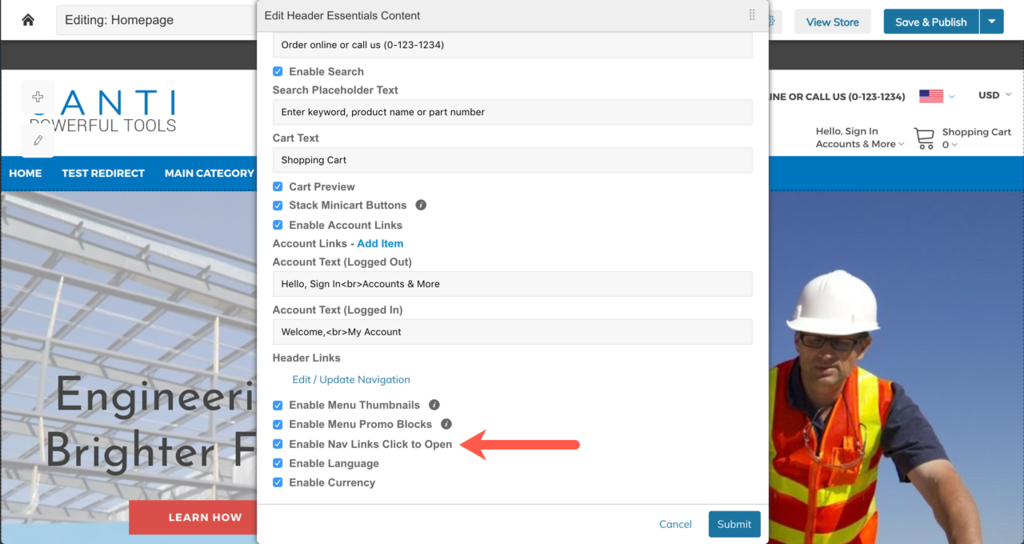
Task: Click the Edit Header Essentials Content title
Action: point(342,16)
